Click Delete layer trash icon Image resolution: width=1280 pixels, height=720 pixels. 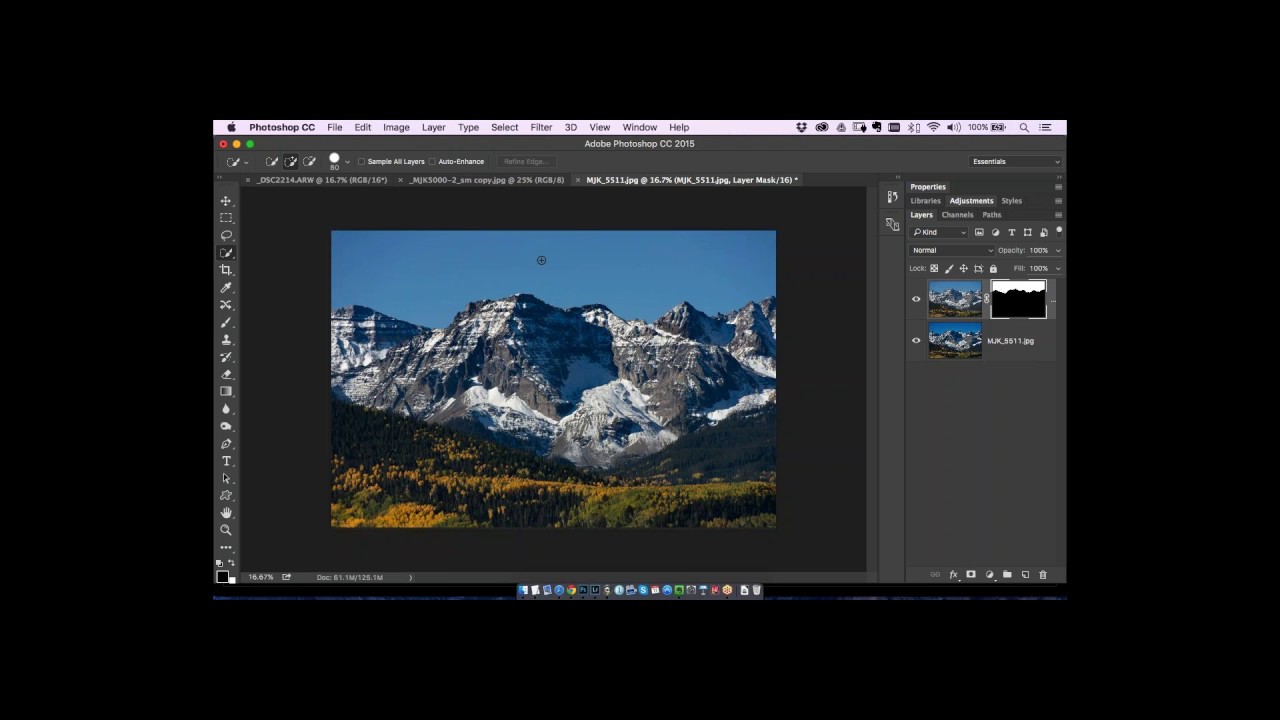click(x=1043, y=575)
